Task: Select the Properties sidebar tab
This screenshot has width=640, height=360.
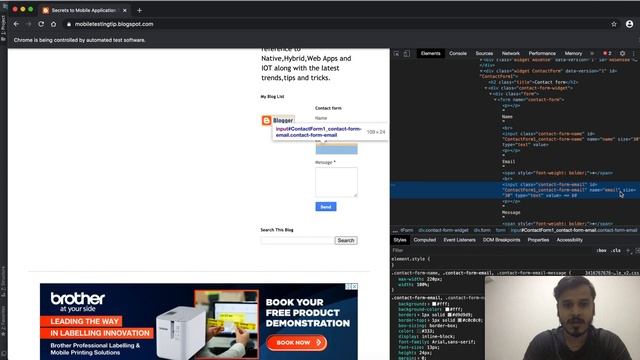Action: click(x=538, y=240)
